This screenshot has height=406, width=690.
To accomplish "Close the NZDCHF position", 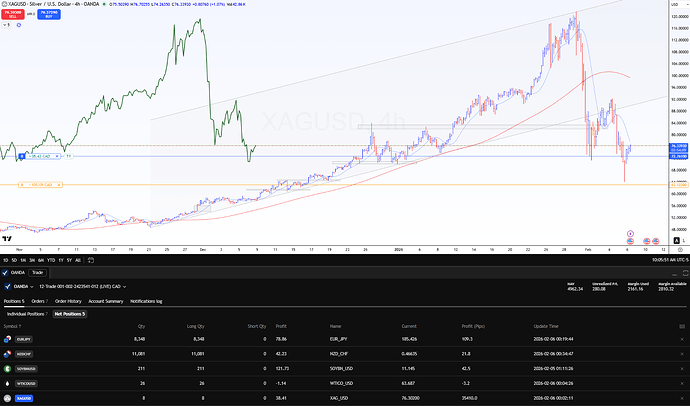I will pos(682,354).
